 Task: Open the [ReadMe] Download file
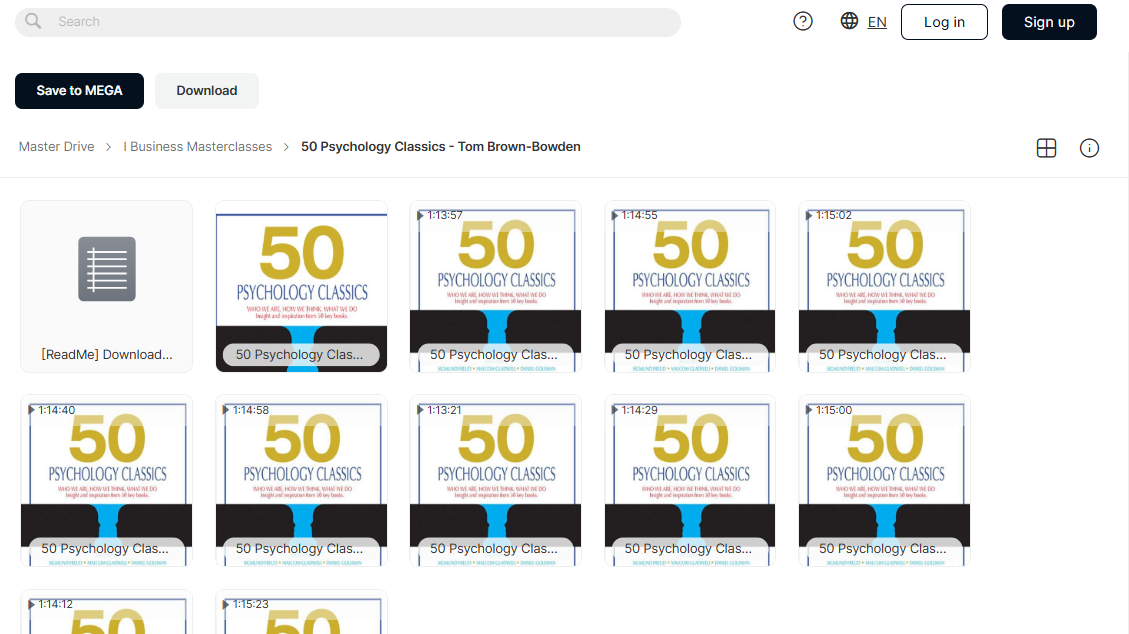[107, 286]
